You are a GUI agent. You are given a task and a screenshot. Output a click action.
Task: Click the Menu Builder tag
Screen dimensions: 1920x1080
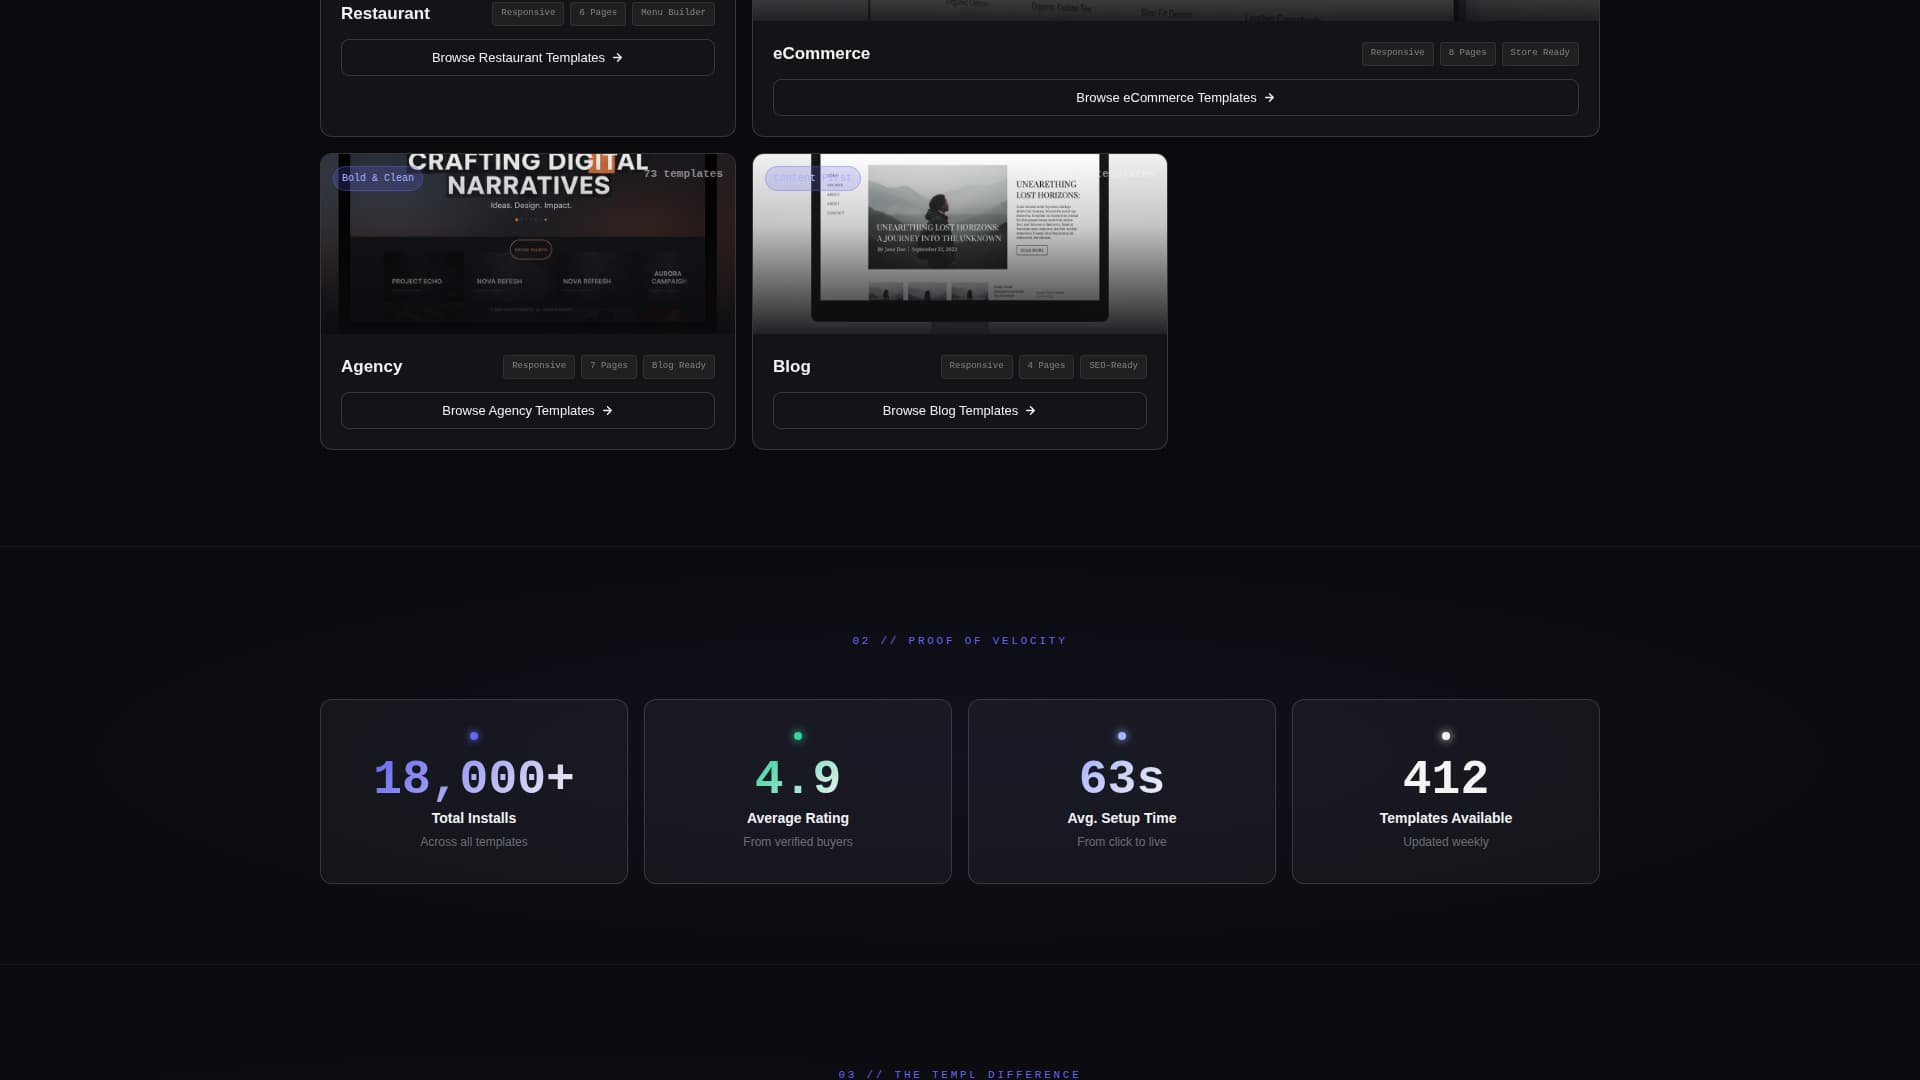pos(673,13)
